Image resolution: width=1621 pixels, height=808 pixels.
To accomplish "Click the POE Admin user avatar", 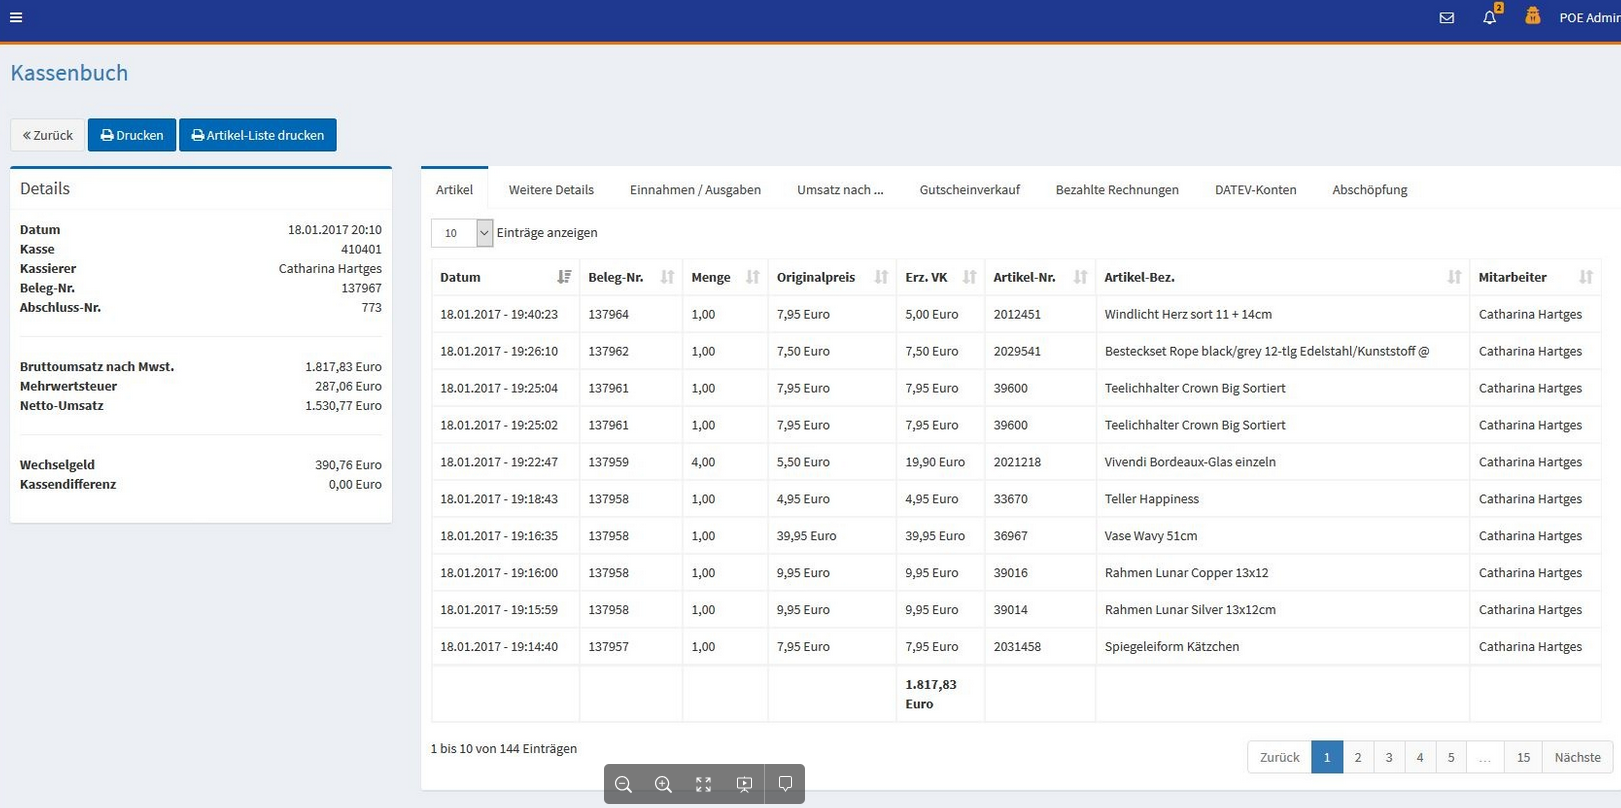I will [1532, 17].
